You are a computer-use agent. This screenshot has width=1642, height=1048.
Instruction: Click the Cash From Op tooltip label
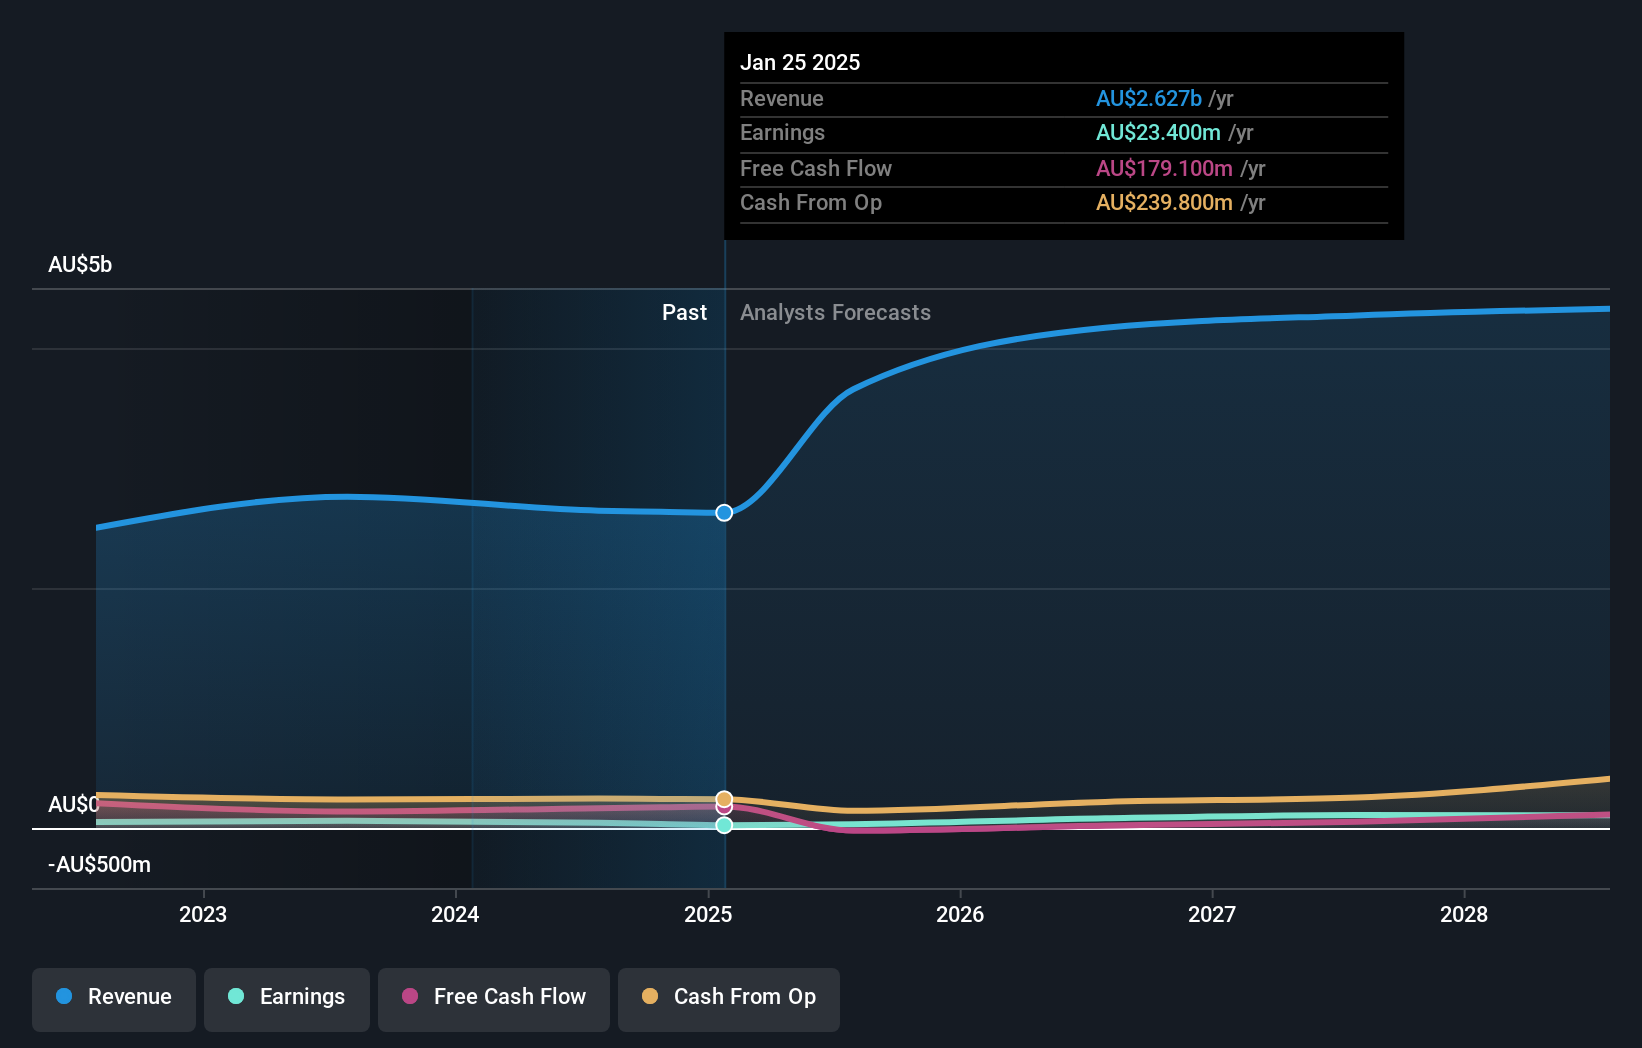point(811,203)
